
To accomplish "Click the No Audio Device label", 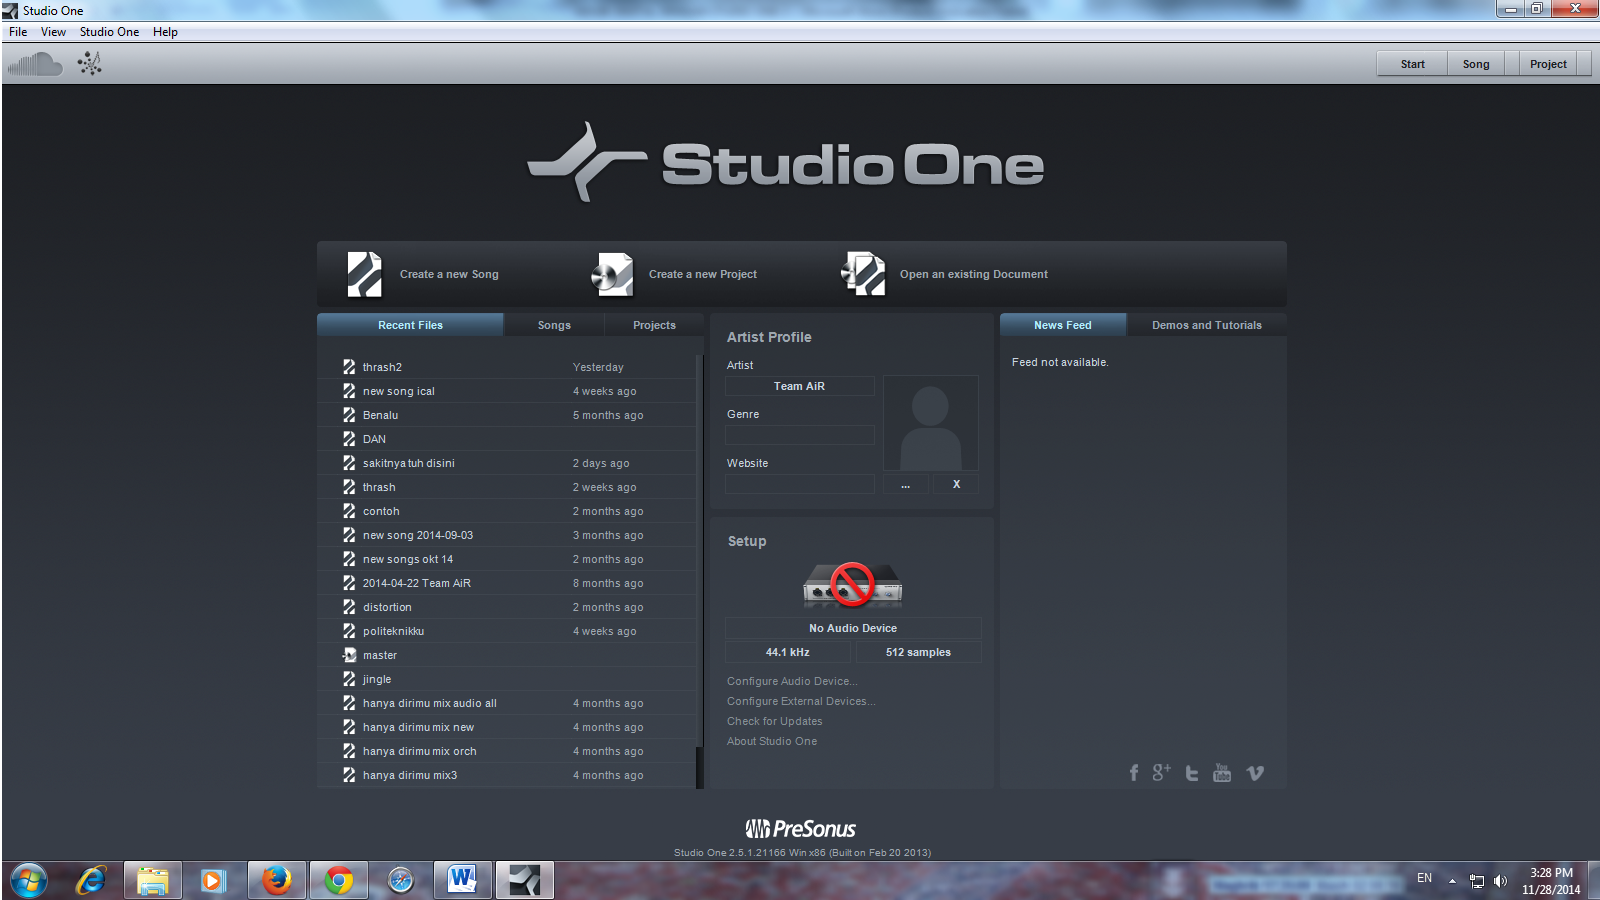I will pyautogui.click(x=853, y=628).
